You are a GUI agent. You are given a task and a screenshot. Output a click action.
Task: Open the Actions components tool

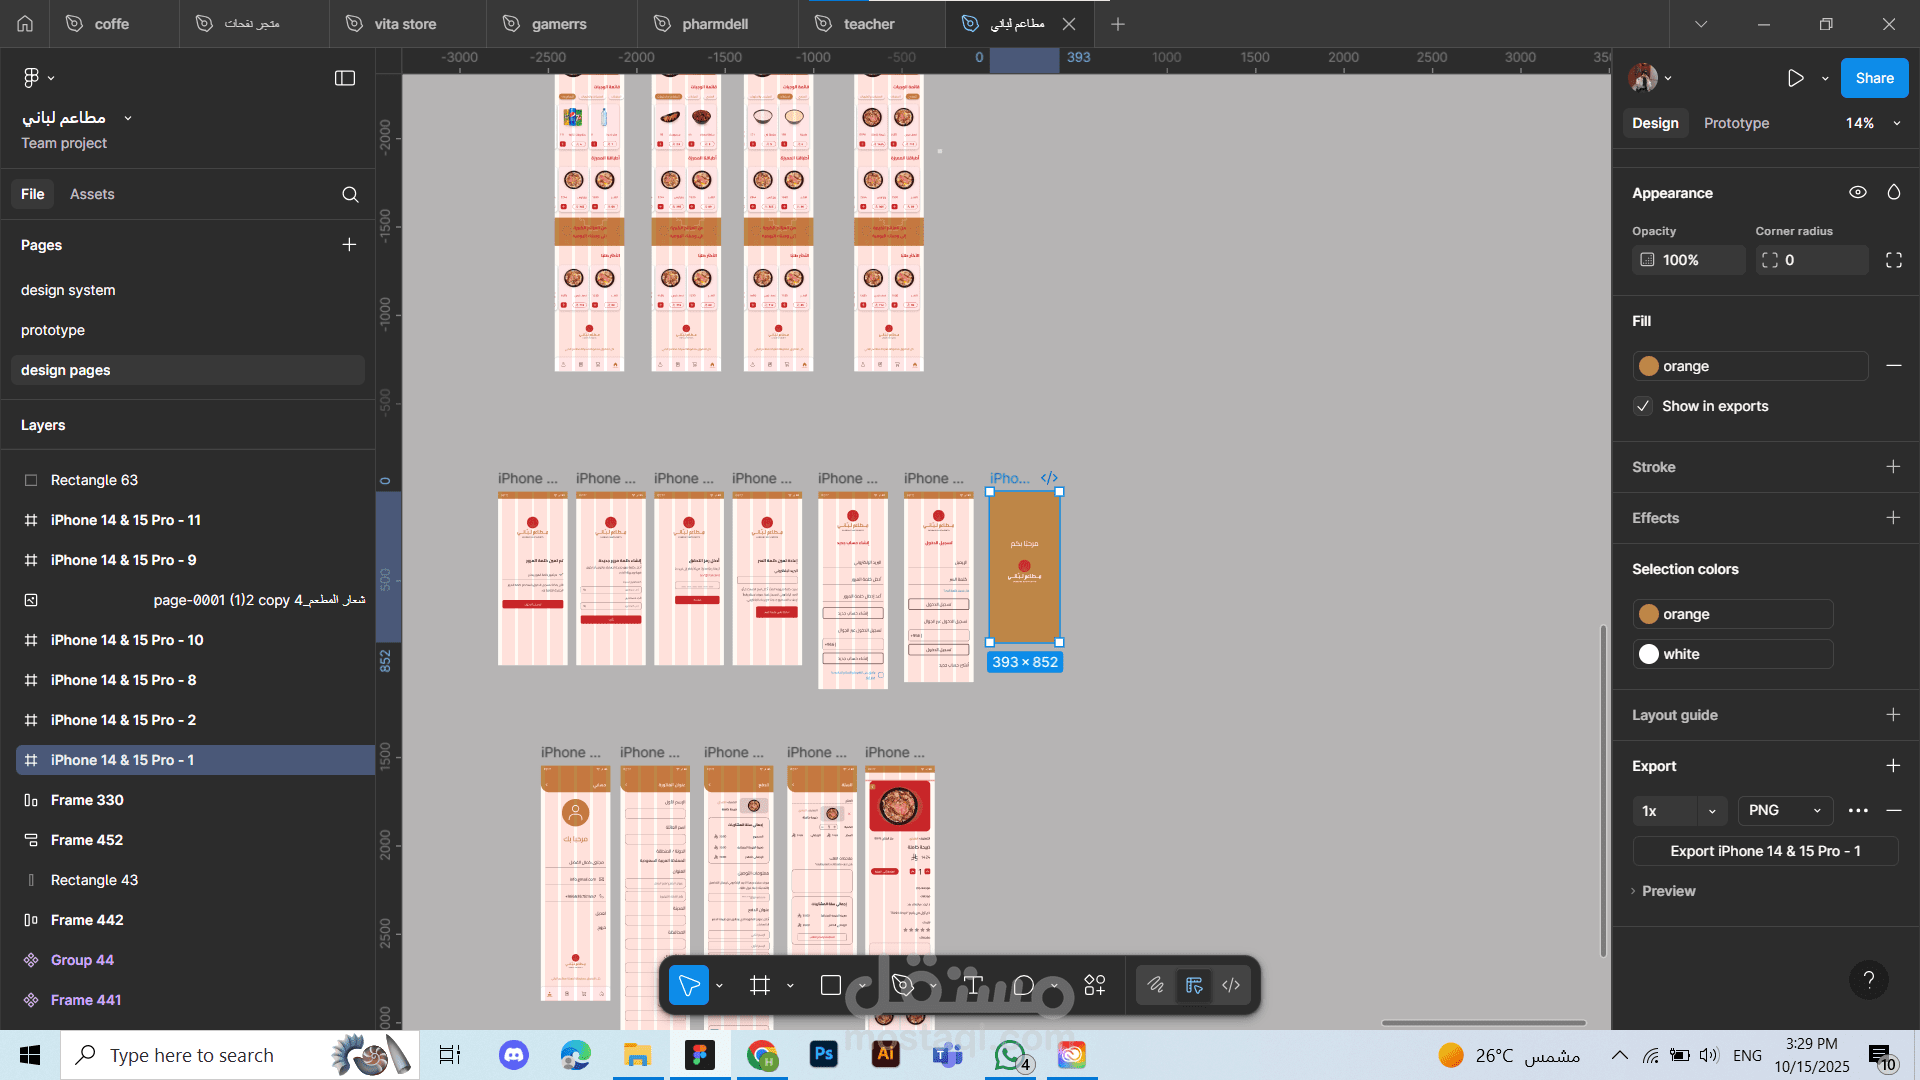pos(1095,986)
